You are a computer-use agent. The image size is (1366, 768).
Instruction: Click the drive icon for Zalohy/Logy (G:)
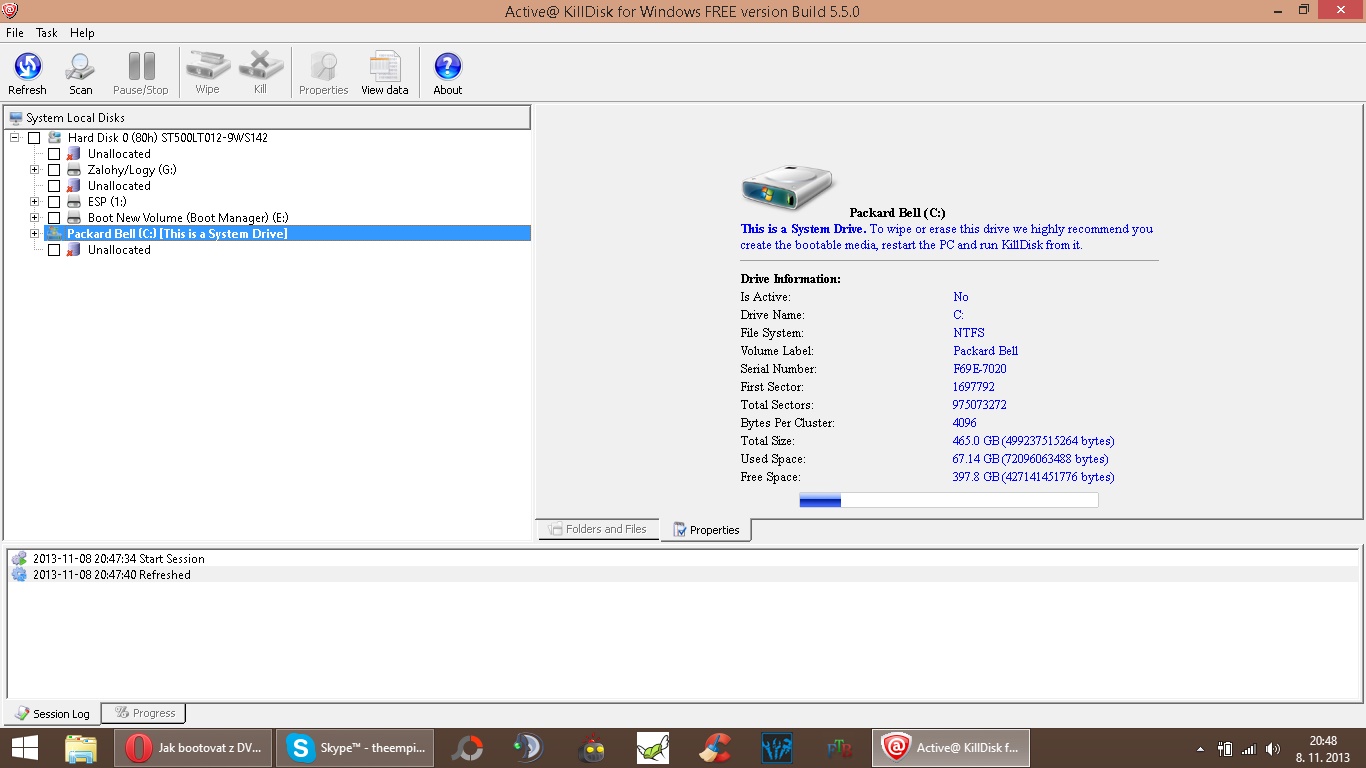click(x=74, y=170)
